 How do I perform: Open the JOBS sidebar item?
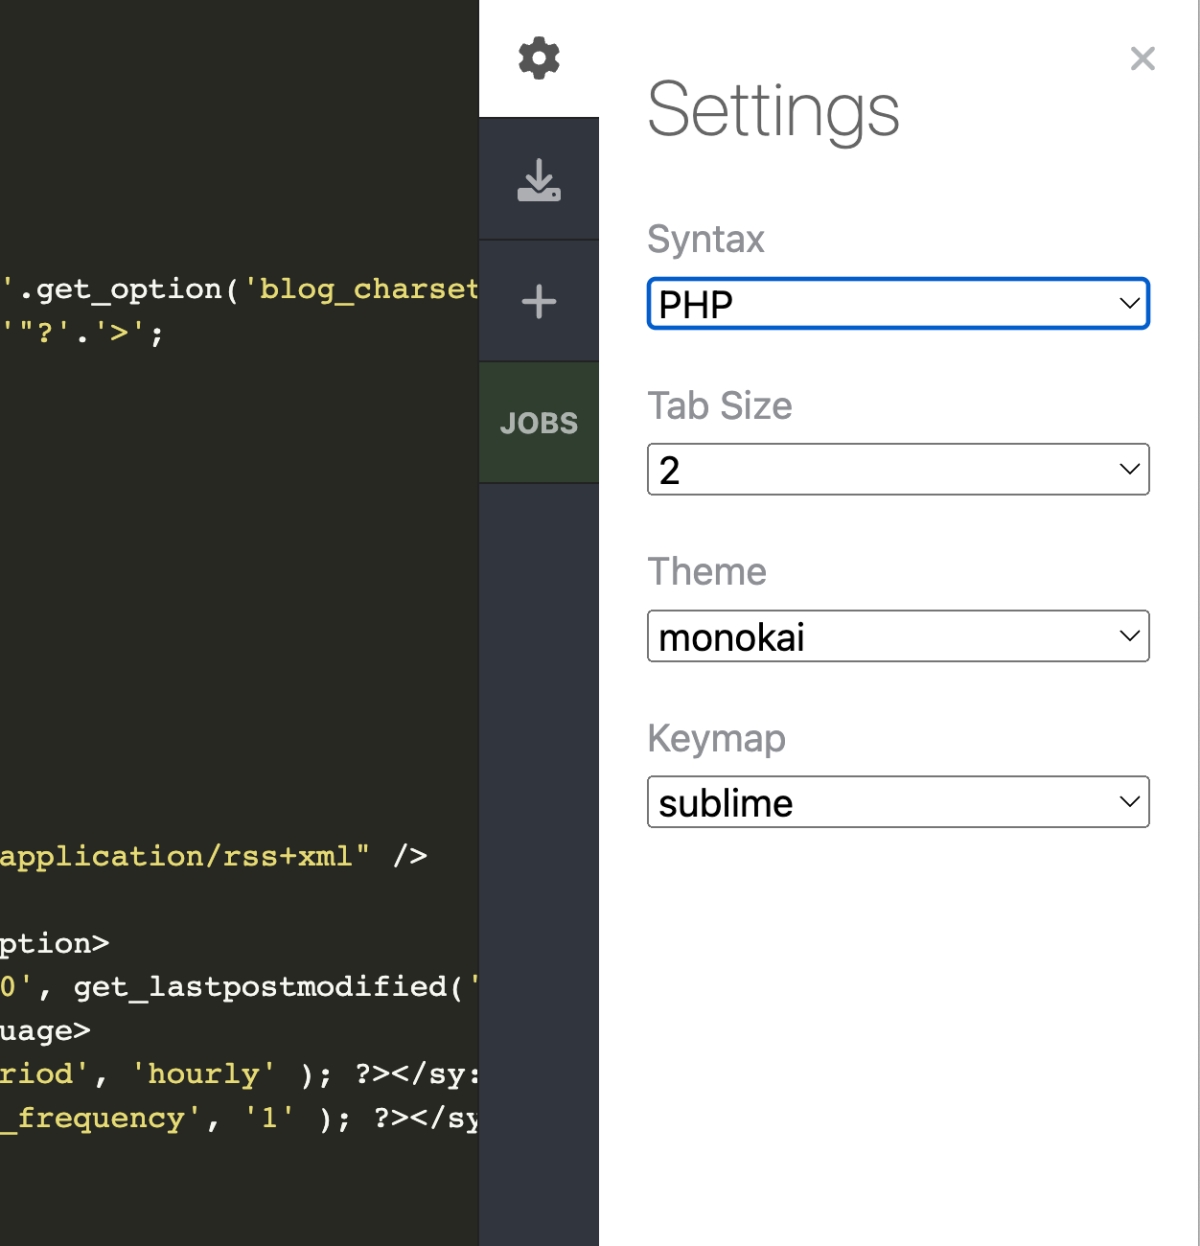point(538,423)
